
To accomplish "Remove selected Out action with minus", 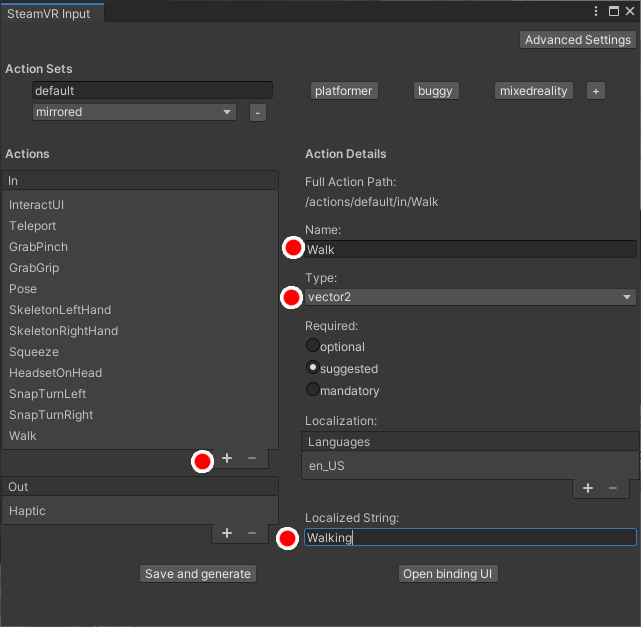I will point(252,533).
